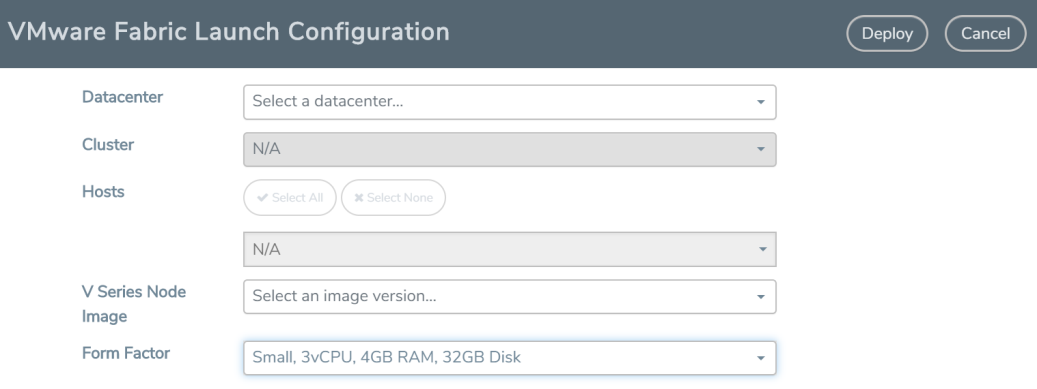Image resolution: width=1037 pixels, height=389 pixels.
Task: Click the Form Factor label
Action: [126, 353]
